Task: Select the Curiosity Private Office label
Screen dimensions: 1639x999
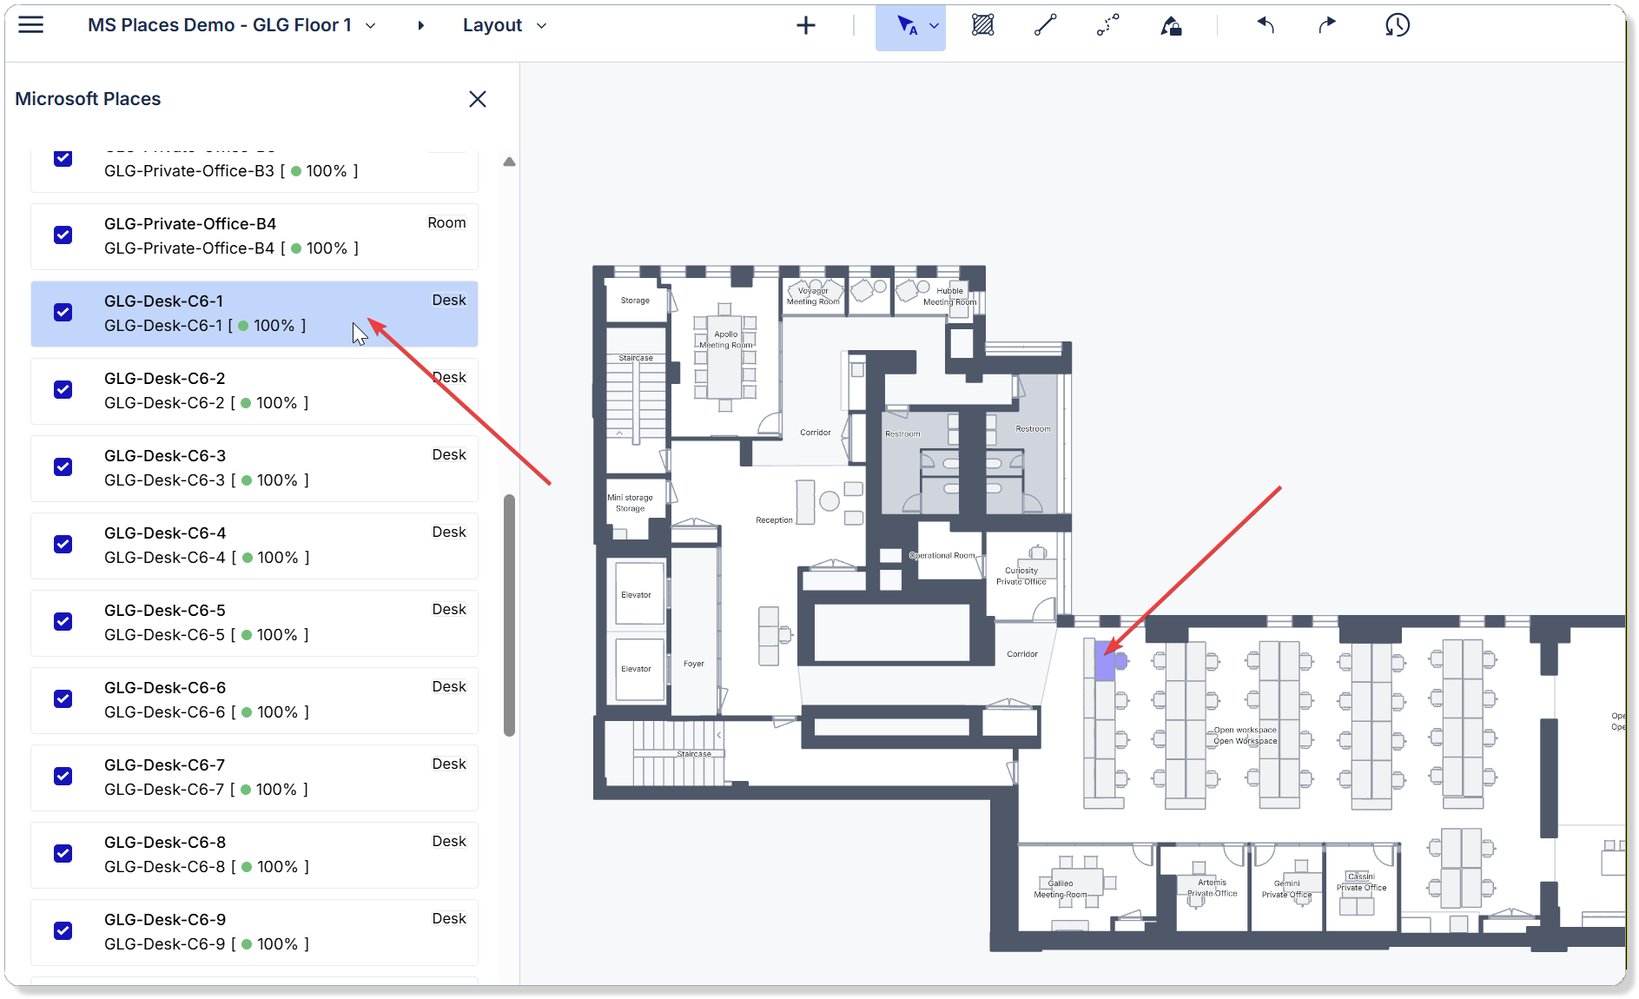Action: click(x=1021, y=576)
